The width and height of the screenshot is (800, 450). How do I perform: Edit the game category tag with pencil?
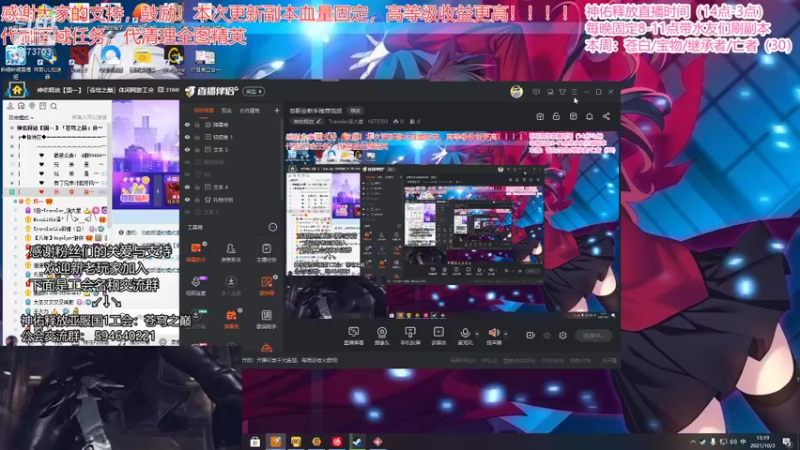[x=307, y=121]
